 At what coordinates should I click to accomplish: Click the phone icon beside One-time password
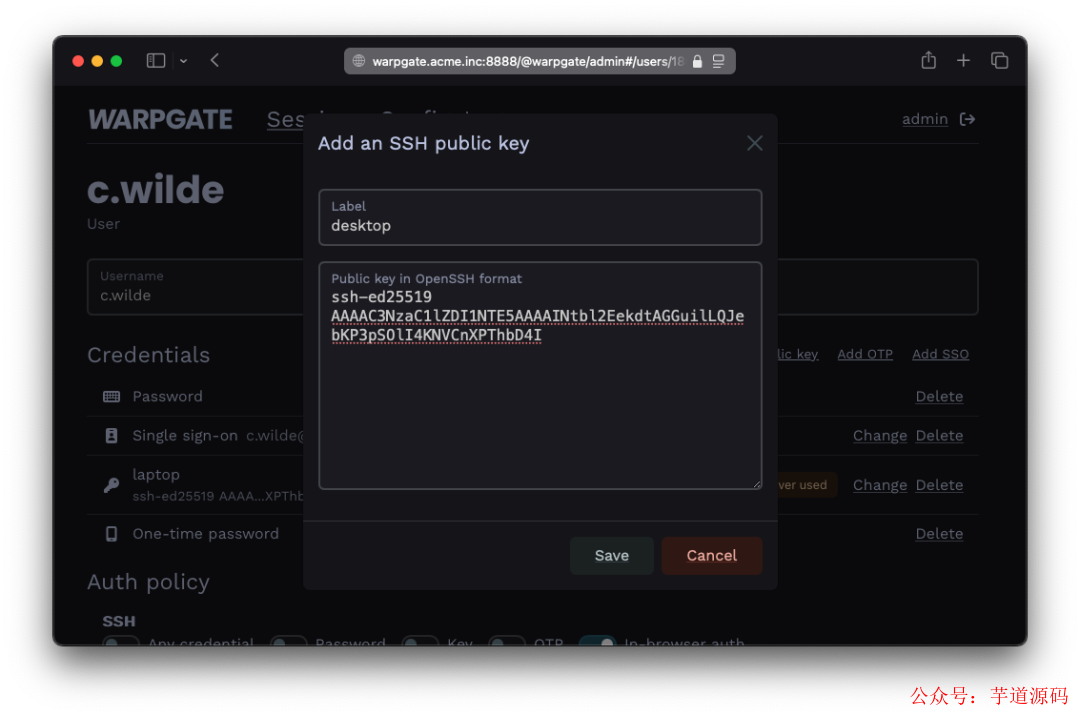(x=111, y=534)
